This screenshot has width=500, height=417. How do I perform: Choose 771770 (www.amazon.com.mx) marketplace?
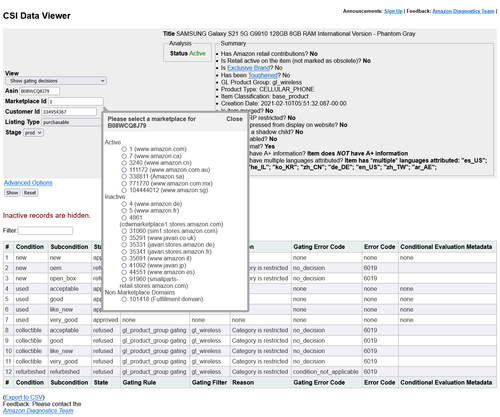pyautogui.click(x=124, y=183)
